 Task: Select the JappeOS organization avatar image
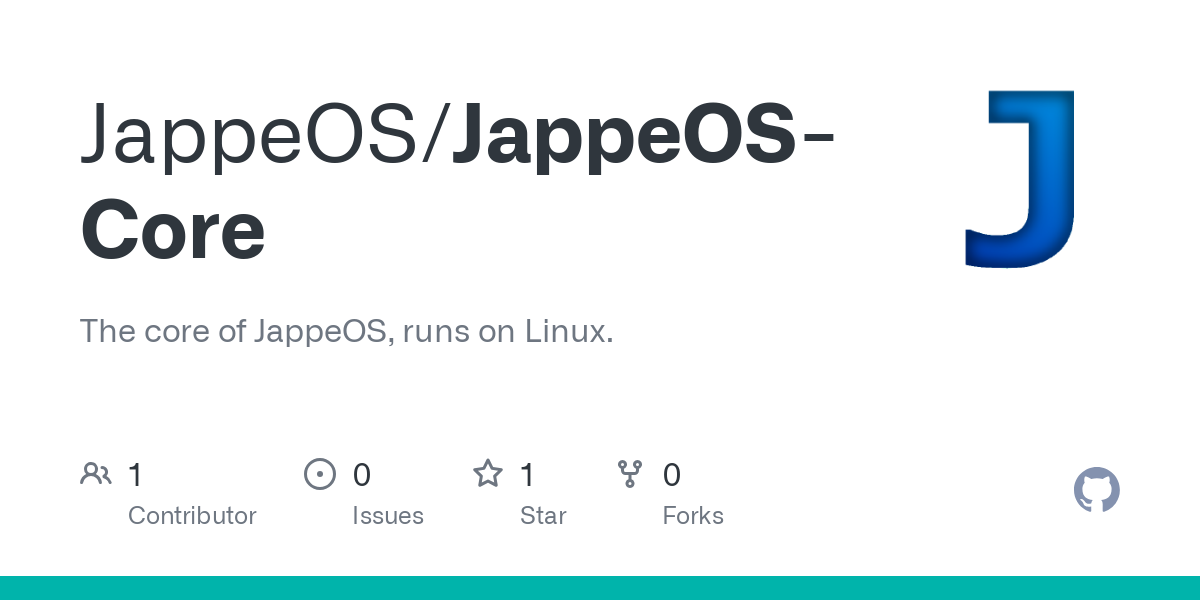click(1019, 178)
